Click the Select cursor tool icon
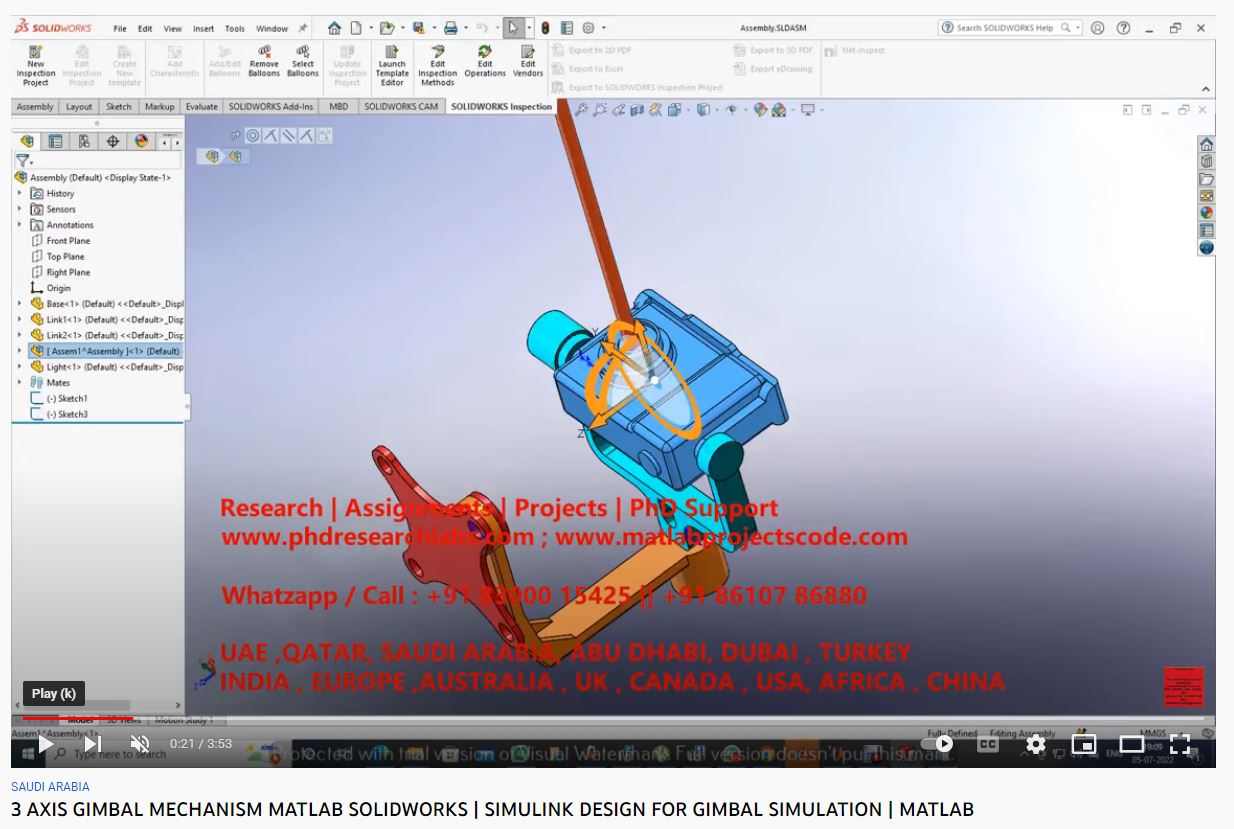This screenshot has height=829, width=1234. [x=512, y=28]
